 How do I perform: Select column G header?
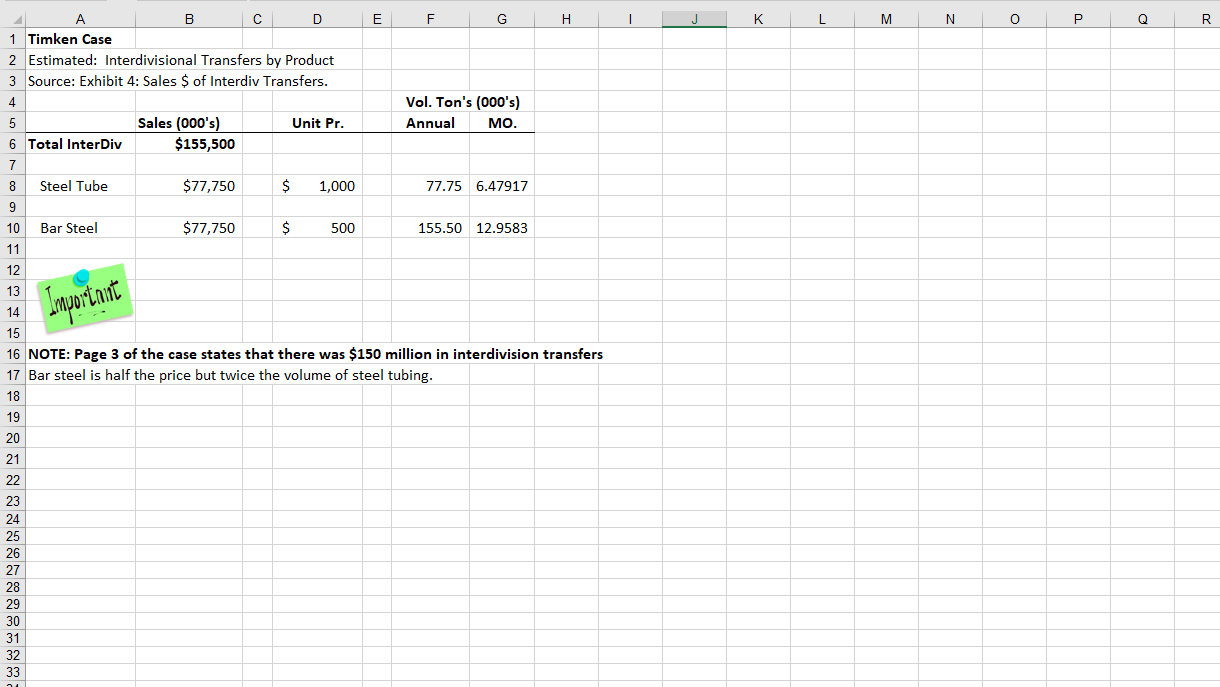pyautogui.click(x=501, y=18)
